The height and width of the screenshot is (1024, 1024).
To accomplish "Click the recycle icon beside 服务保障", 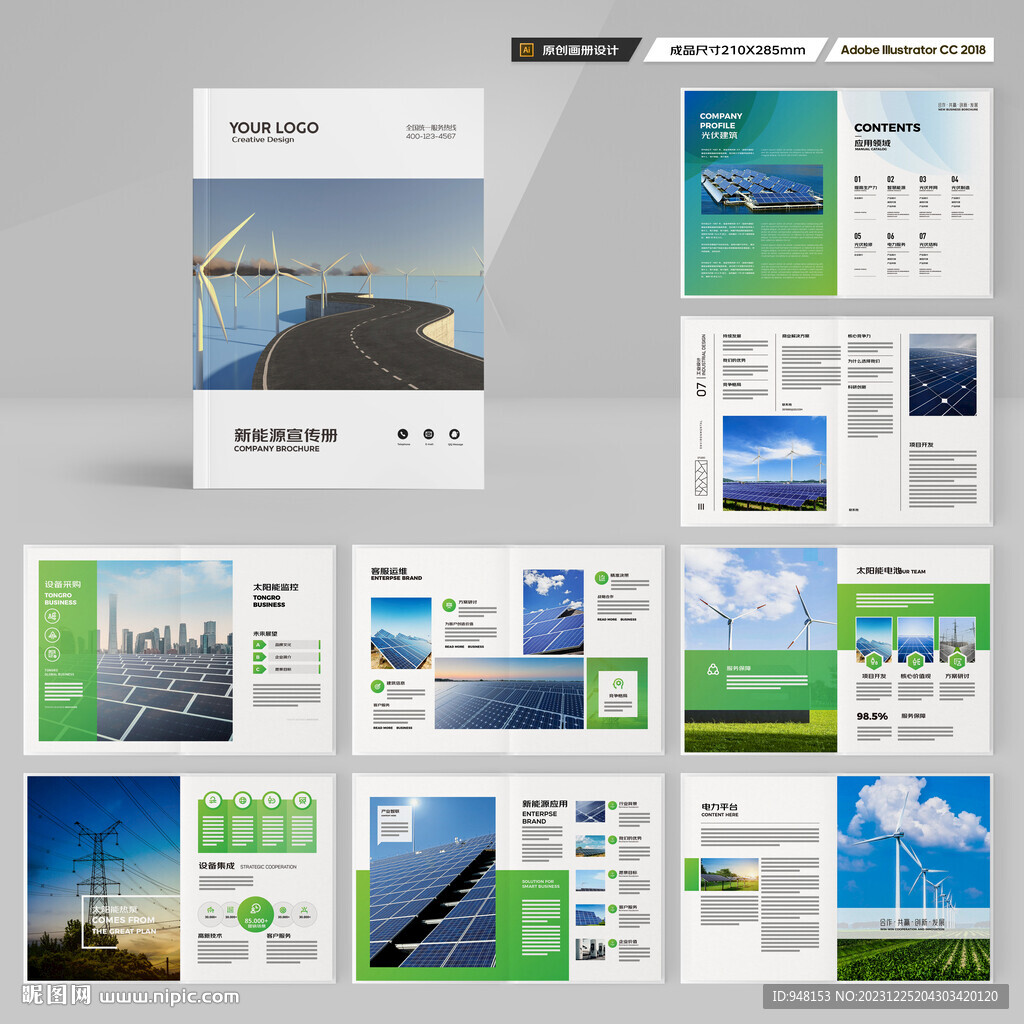I will click(713, 669).
